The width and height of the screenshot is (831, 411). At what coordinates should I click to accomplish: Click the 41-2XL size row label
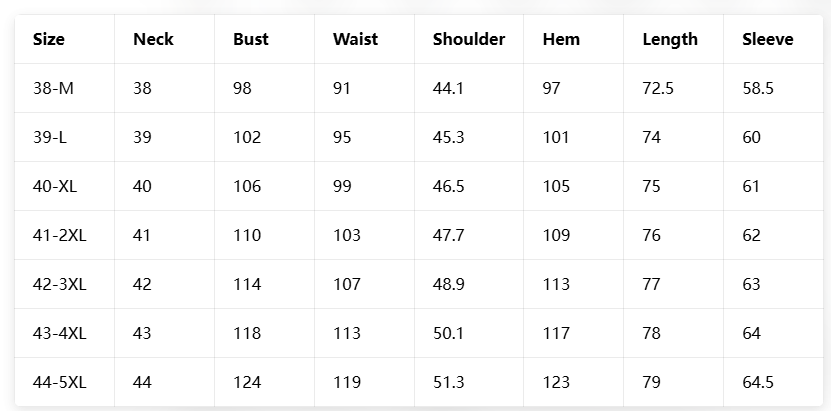(x=60, y=236)
